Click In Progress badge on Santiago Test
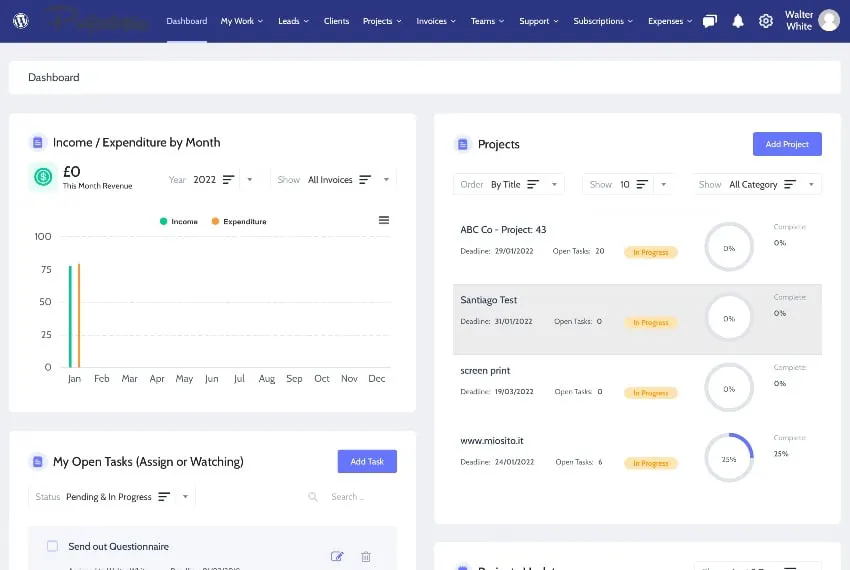The width and height of the screenshot is (850, 570). click(651, 323)
